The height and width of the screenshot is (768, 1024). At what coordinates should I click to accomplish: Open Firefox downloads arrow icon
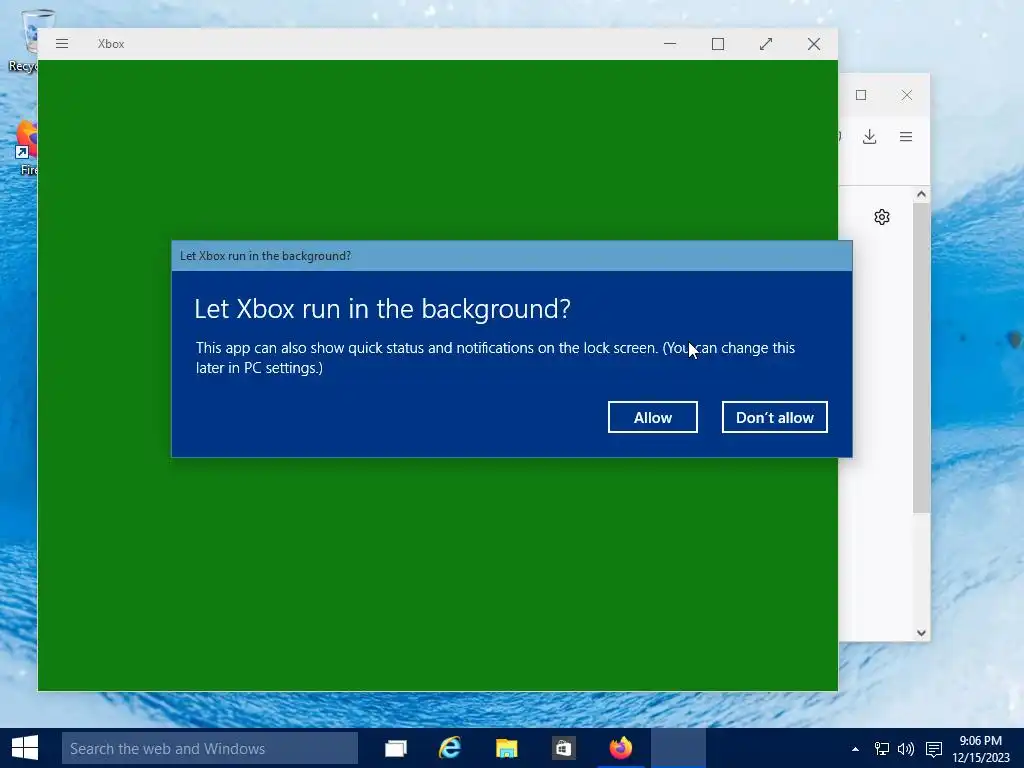[x=869, y=136]
